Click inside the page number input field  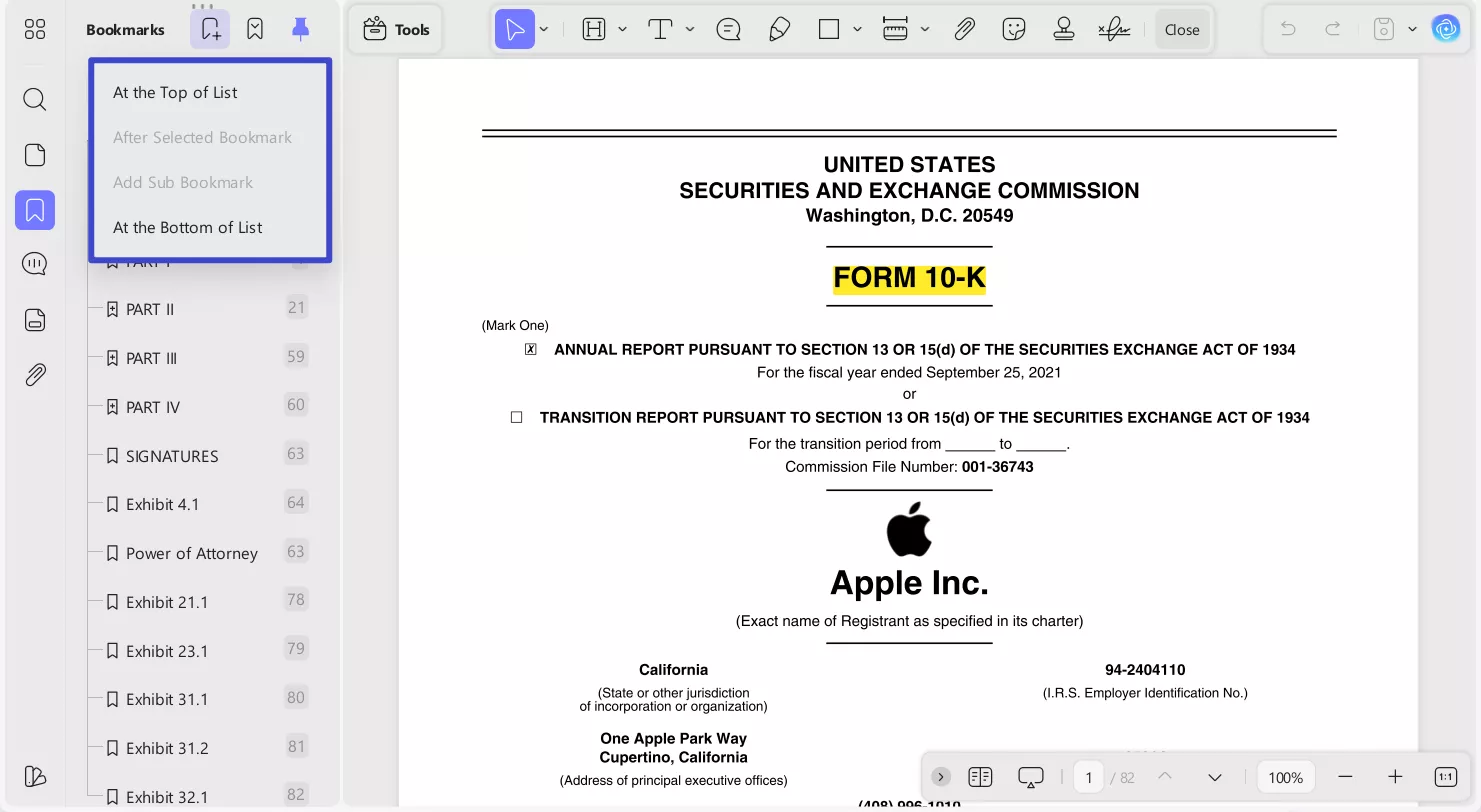[1088, 776]
